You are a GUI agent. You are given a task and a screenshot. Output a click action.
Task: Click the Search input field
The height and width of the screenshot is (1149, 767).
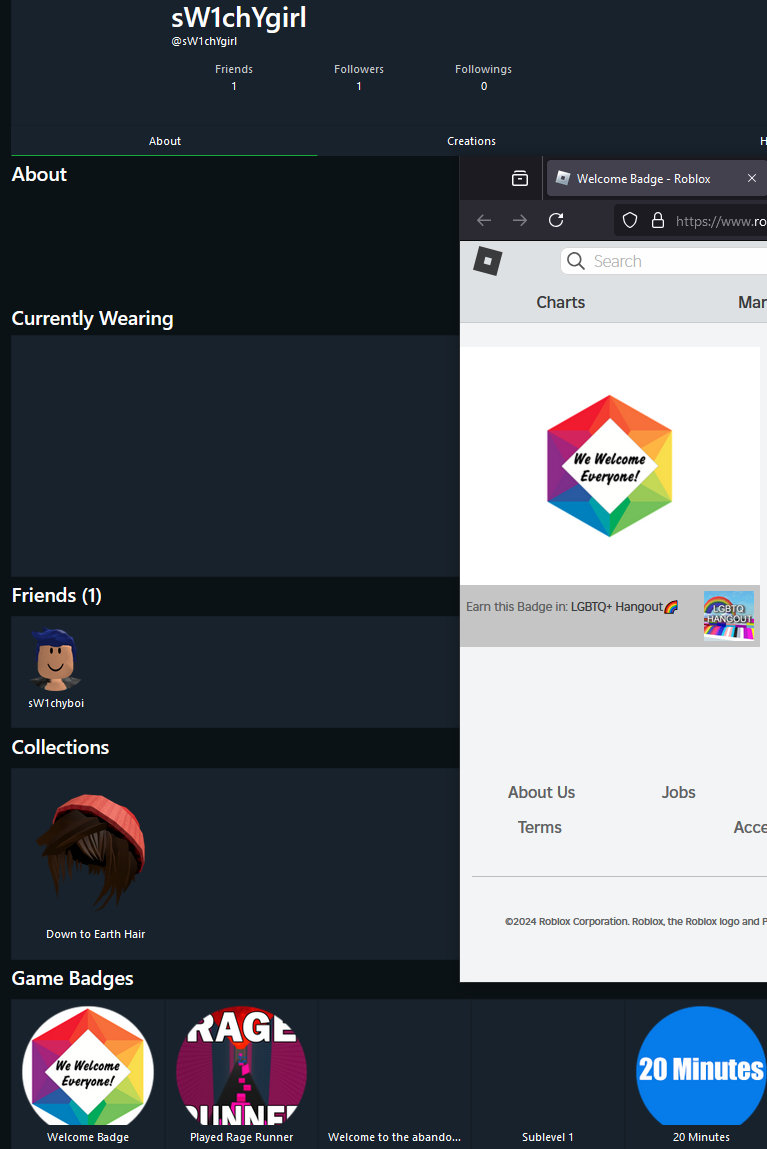(x=663, y=261)
